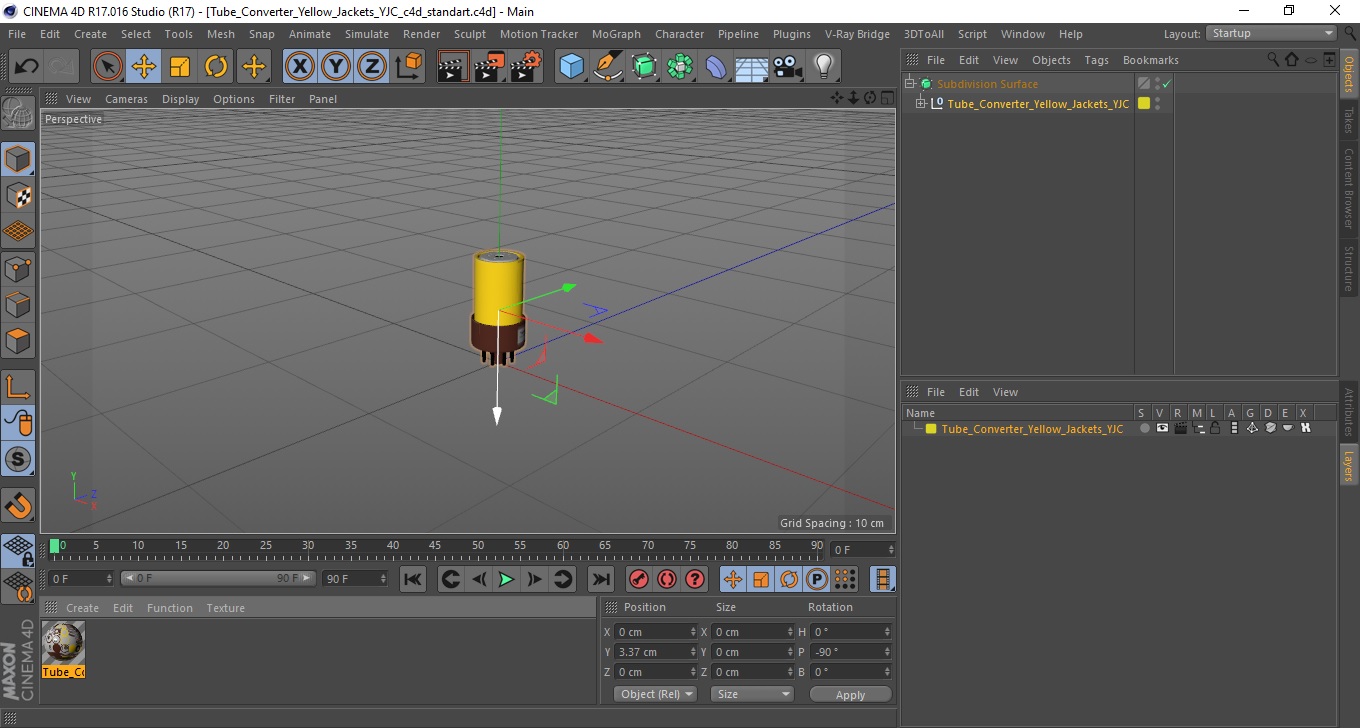Switch to Polygons mode
Viewport: 1360px width, 728px height.
pos(18,340)
